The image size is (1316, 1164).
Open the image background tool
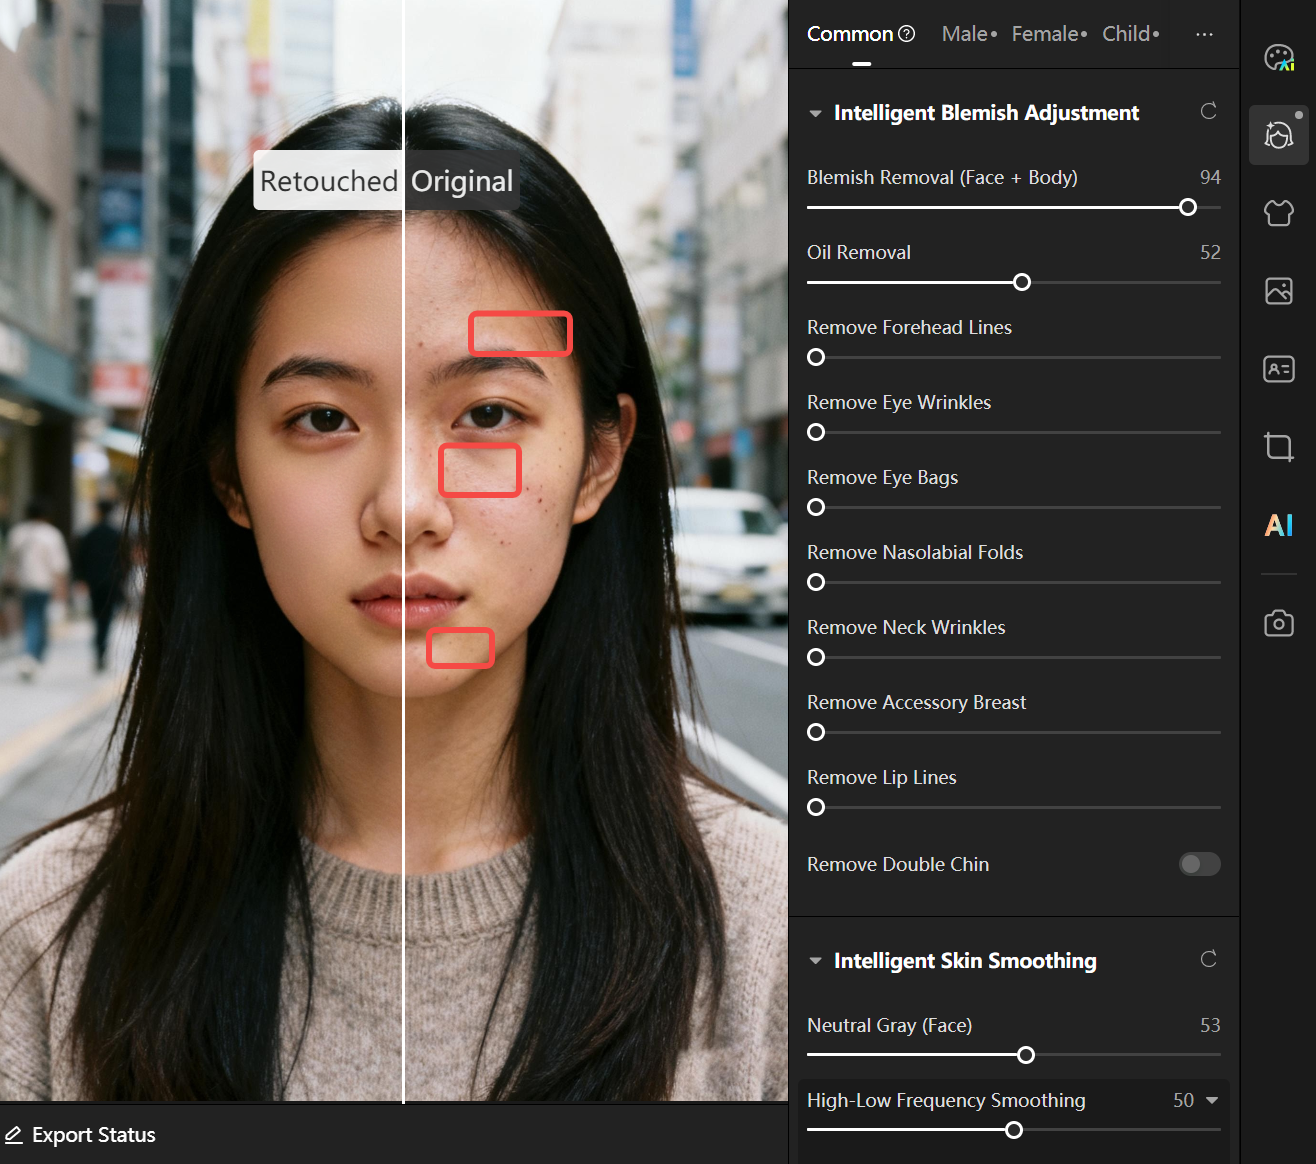click(1278, 291)
